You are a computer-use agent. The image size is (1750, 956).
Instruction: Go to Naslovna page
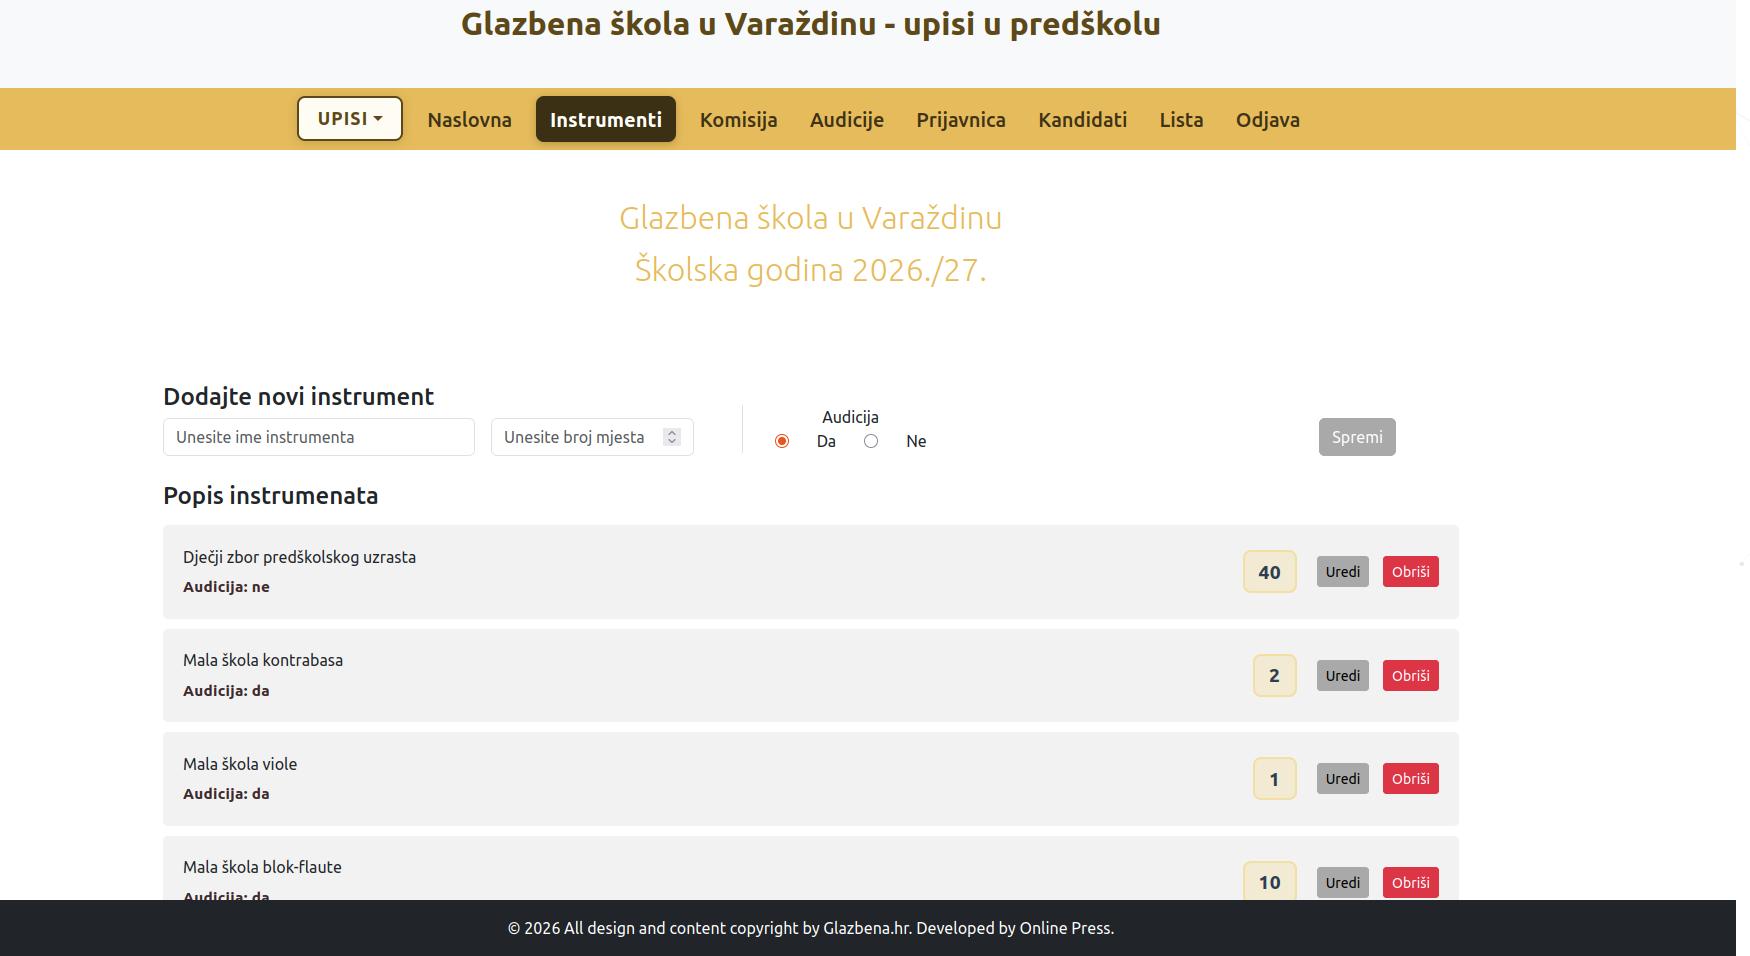coord(469,120)
